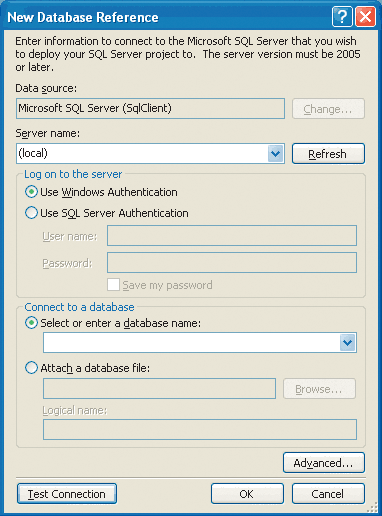
Task: Open the database name dropdown list
Action: tap(348, 342)
